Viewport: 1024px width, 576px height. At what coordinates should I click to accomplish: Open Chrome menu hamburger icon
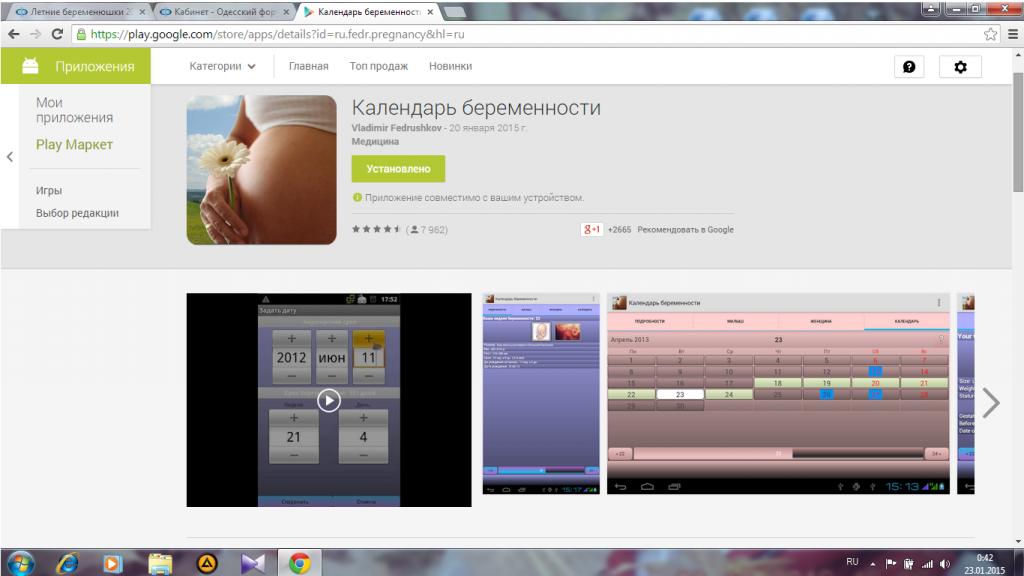[1009, 33]
